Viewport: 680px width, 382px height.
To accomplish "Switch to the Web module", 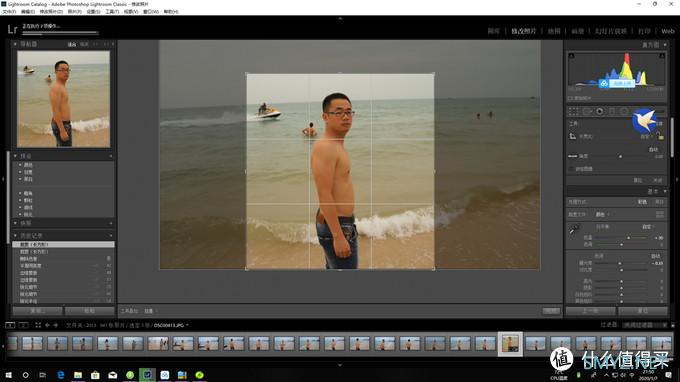I will 667,31.
